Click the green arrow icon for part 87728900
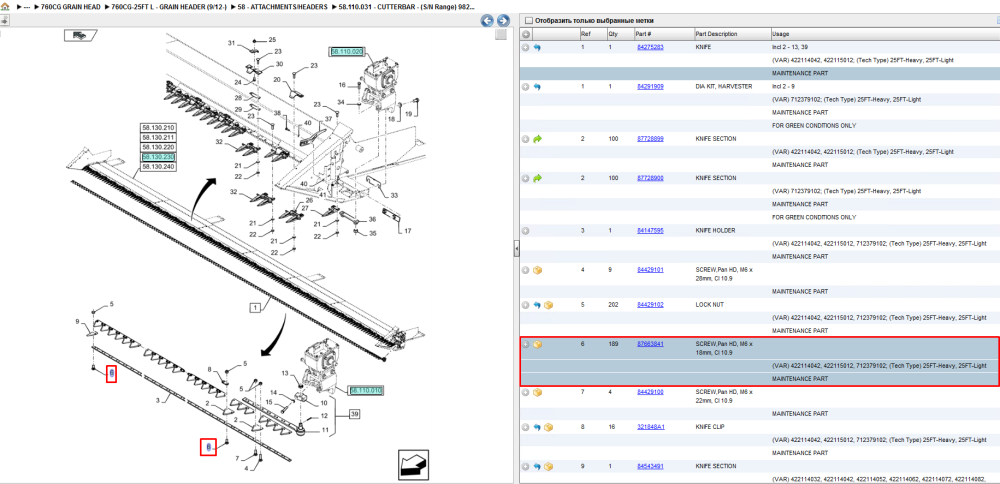The image size is (1000, 484). pos(537,178)
